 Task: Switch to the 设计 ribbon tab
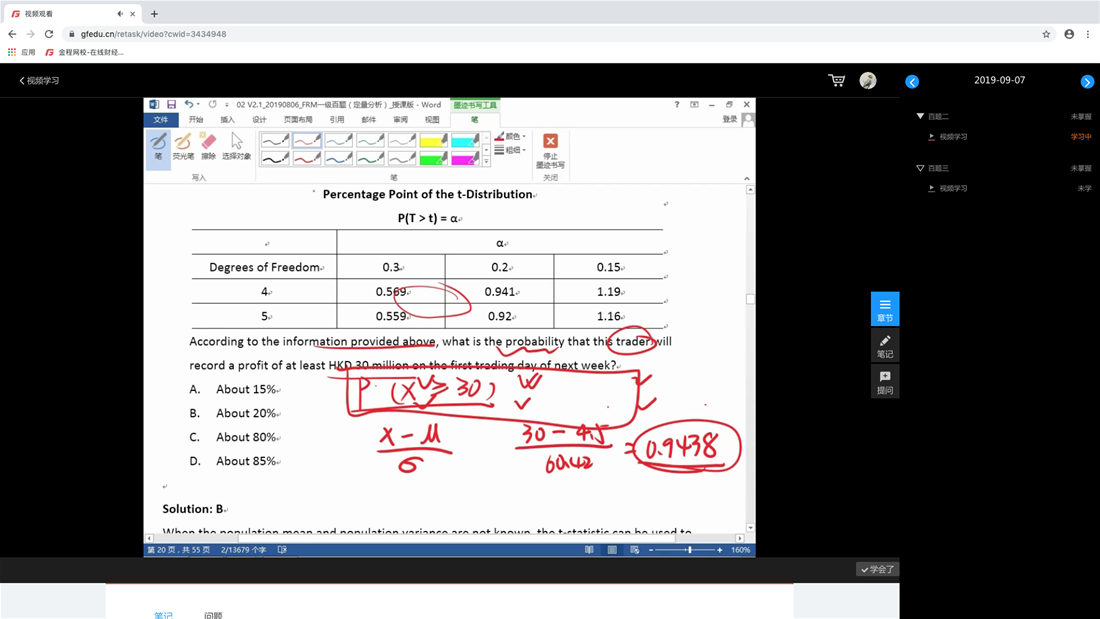259,120
